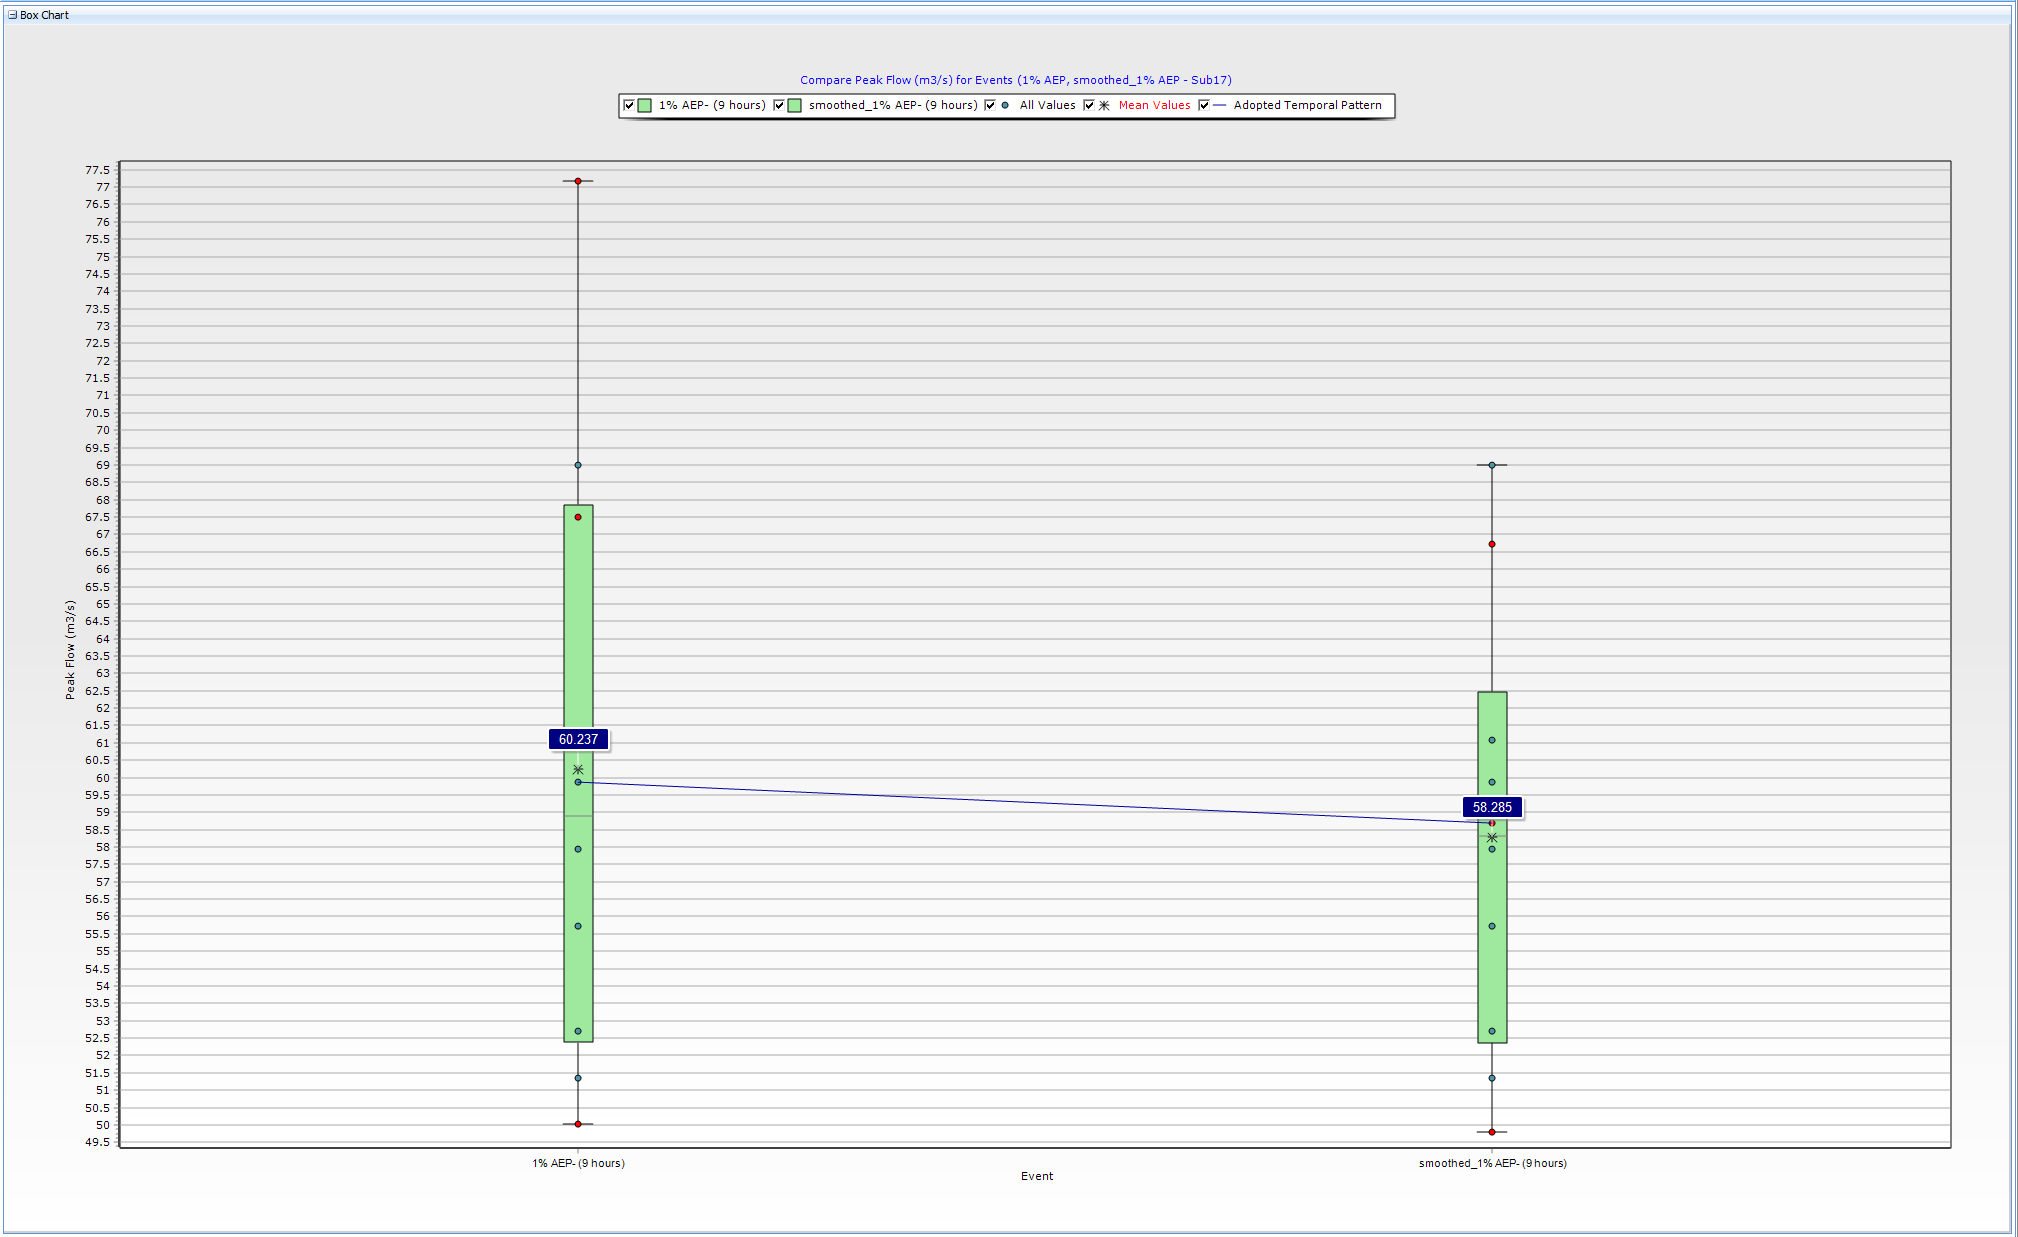Viewport: 2018px width, 1237px height.
Task: Click the top red outlier point on the 1% AEP whisker
Action: point(578,181)
